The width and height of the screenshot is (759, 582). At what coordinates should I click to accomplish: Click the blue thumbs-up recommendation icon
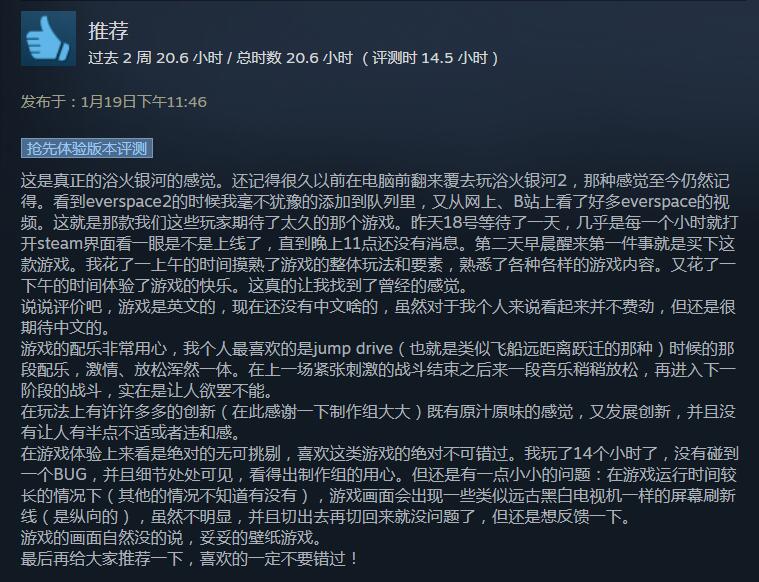(x=48, y=39)
